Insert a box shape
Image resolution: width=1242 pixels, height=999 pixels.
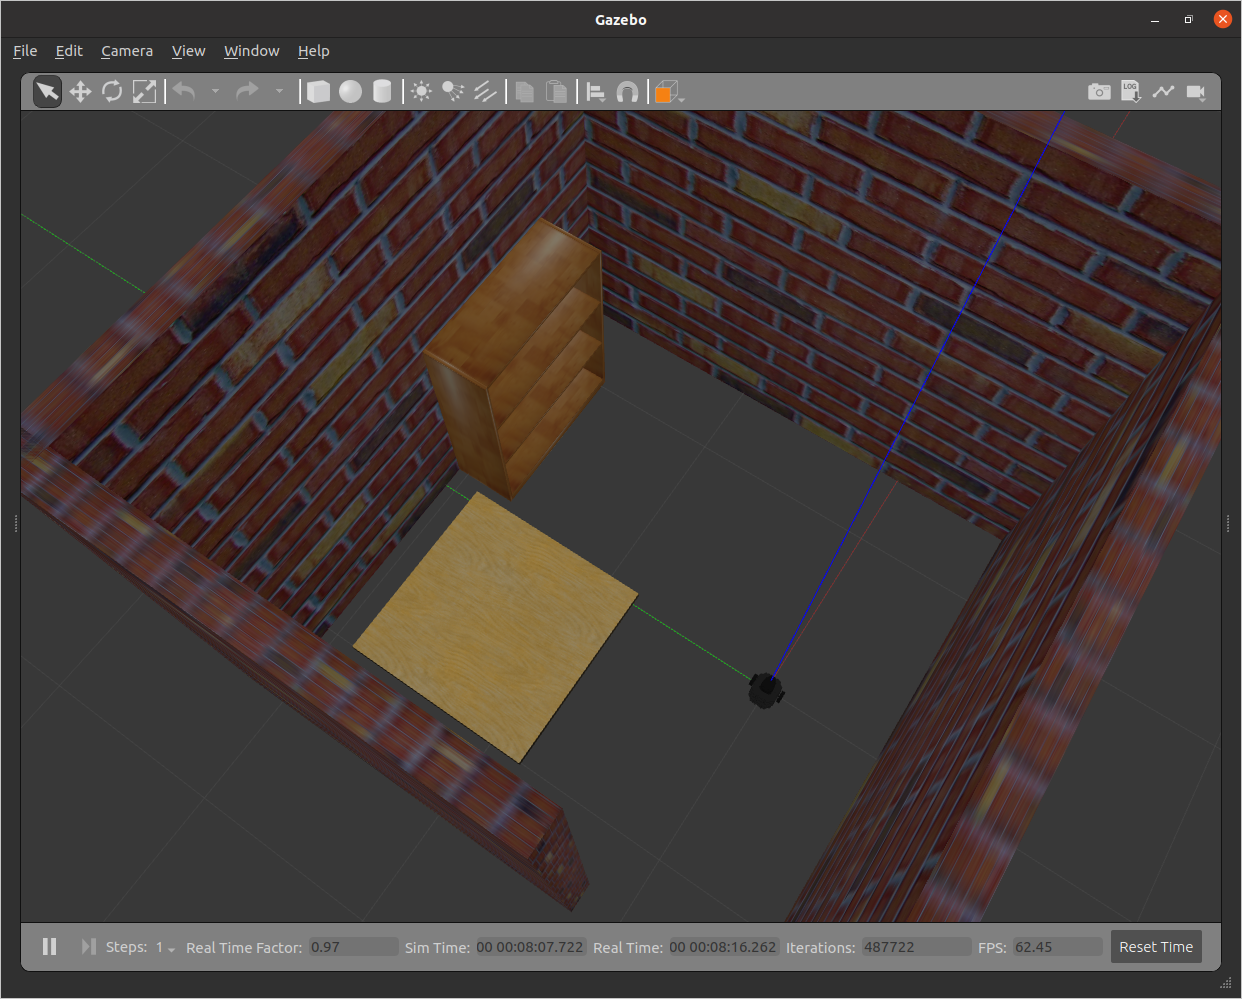(x=318, y=92)
